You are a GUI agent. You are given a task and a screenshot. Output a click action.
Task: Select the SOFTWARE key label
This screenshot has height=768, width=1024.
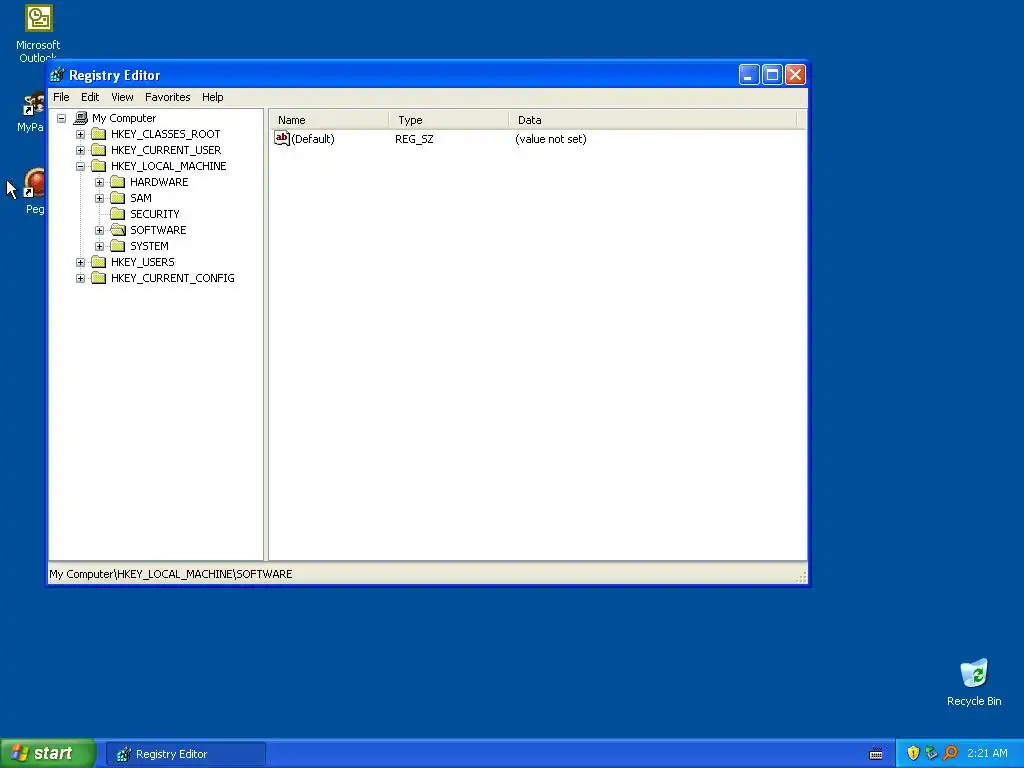158,230
